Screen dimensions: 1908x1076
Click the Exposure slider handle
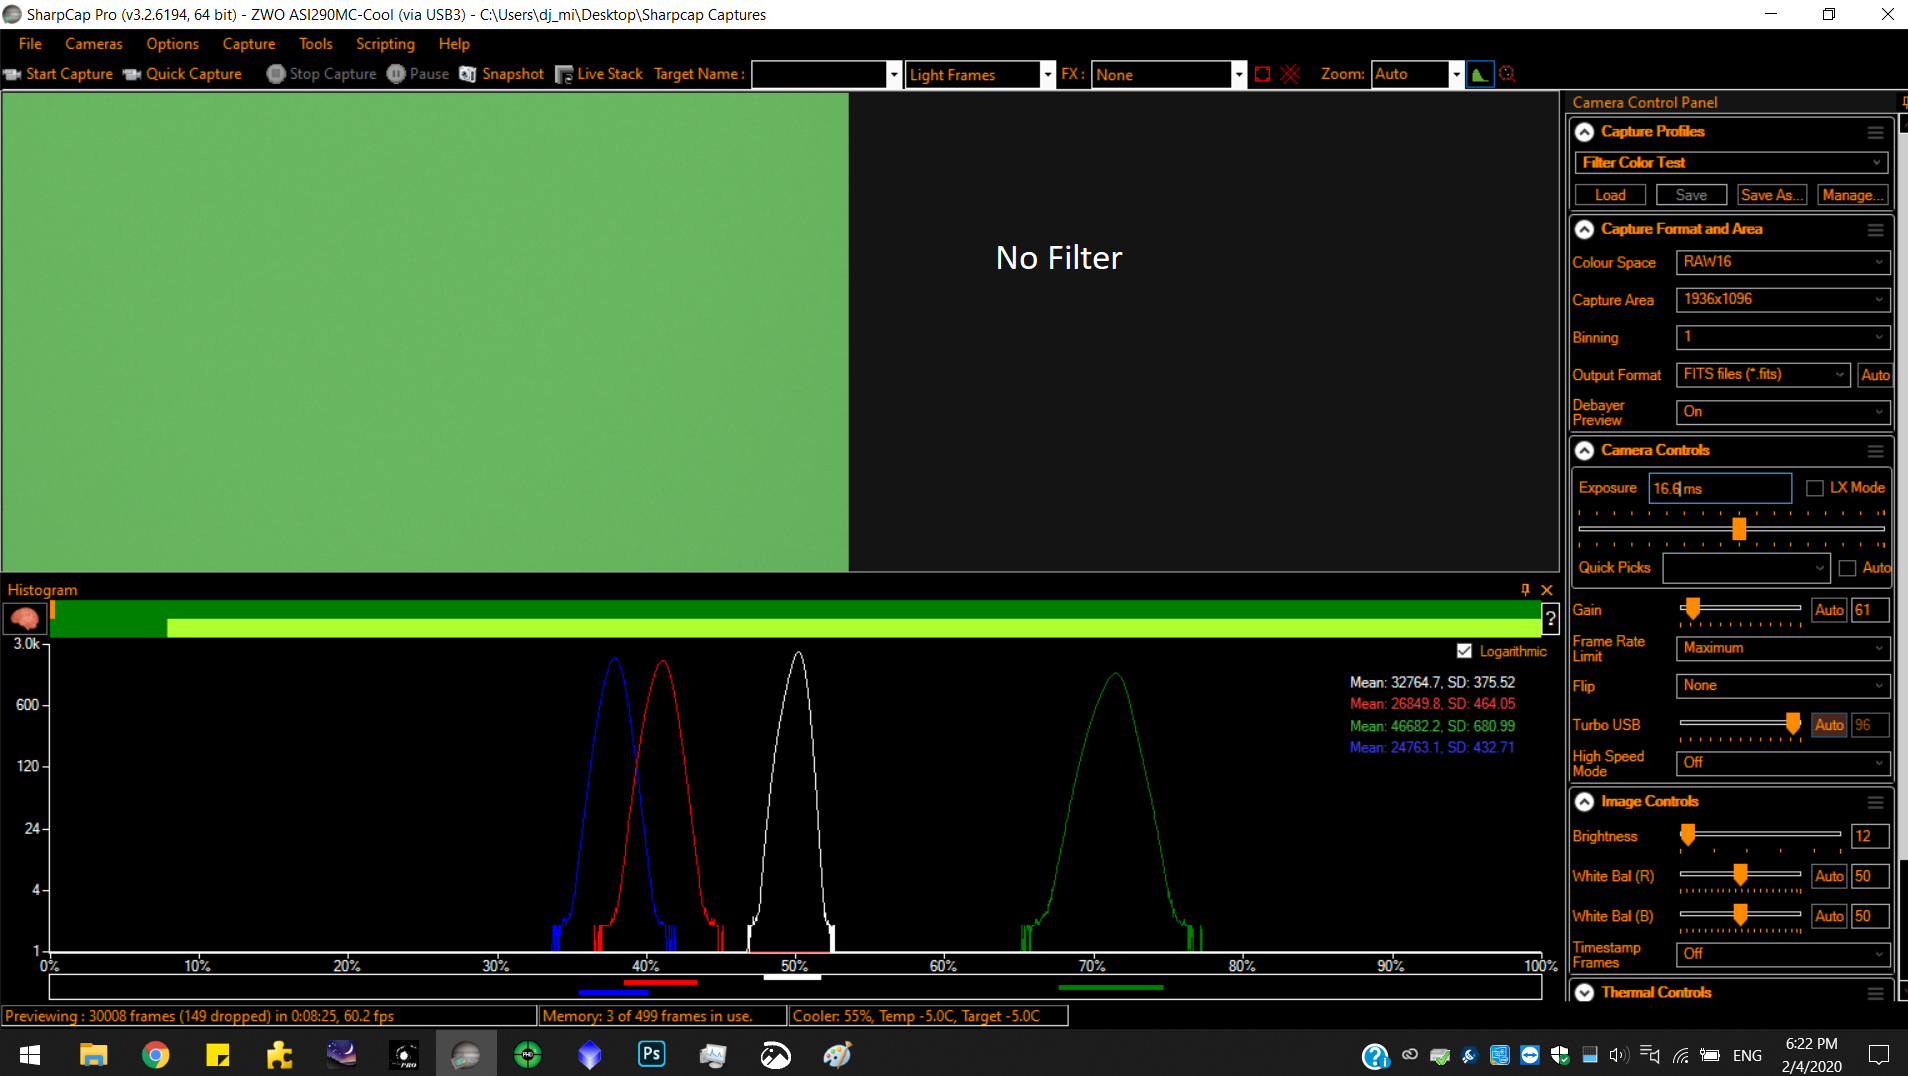(x=1739, y=529)
